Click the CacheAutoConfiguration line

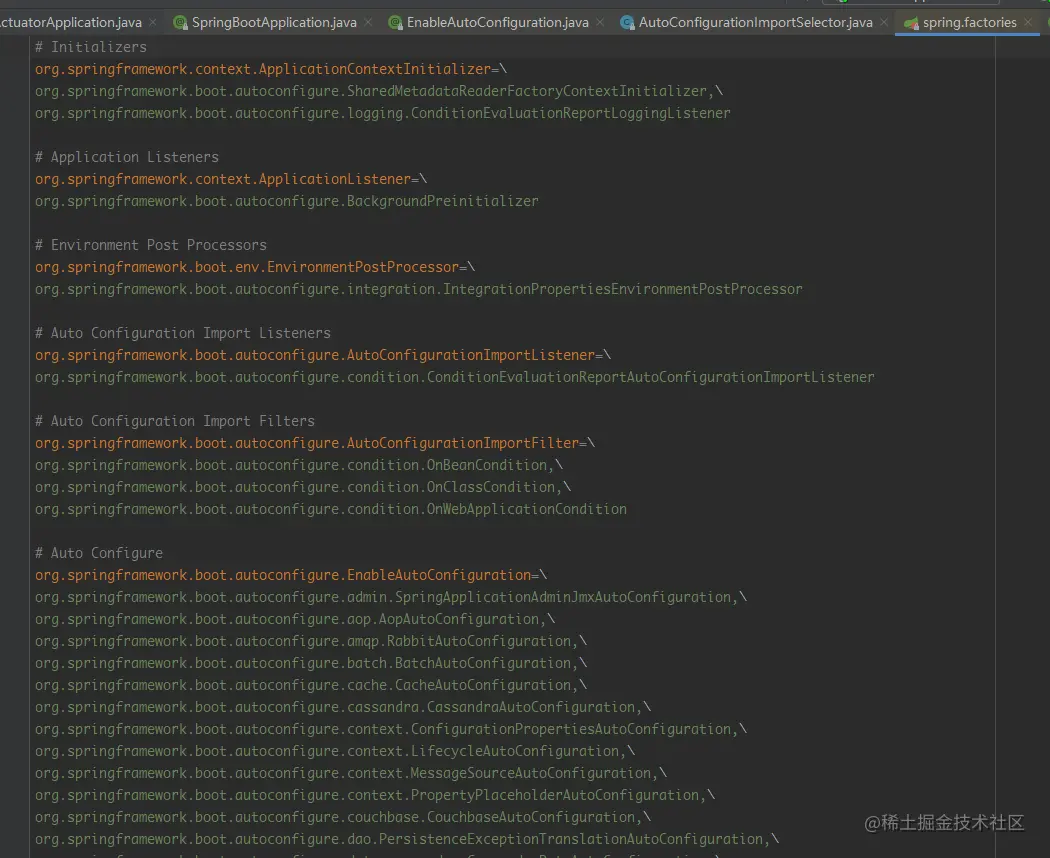tap(311, 685)
